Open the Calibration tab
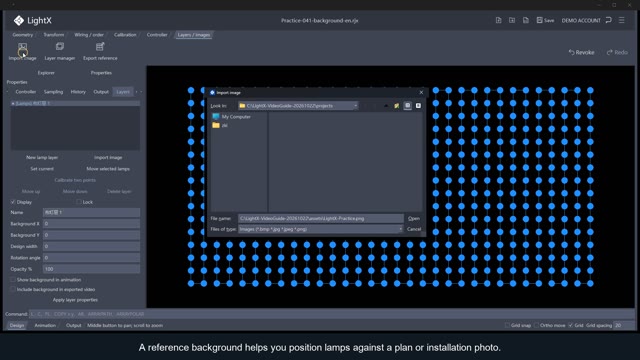This screenshot has width=640, height=360. [125, 35]
